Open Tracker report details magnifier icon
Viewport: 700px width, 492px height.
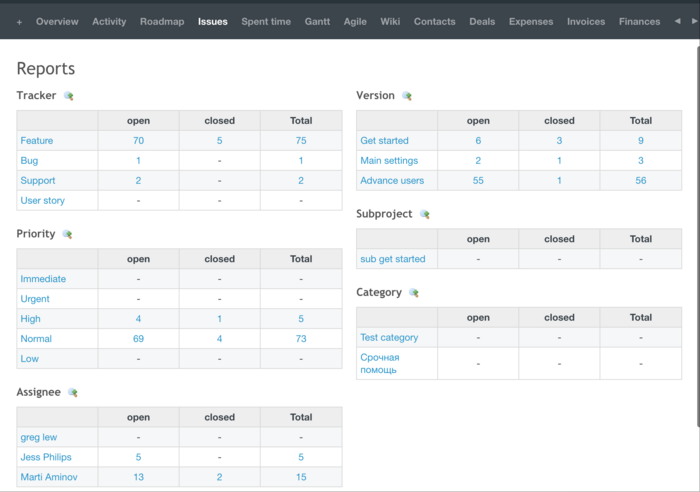[x=69, y=96]
